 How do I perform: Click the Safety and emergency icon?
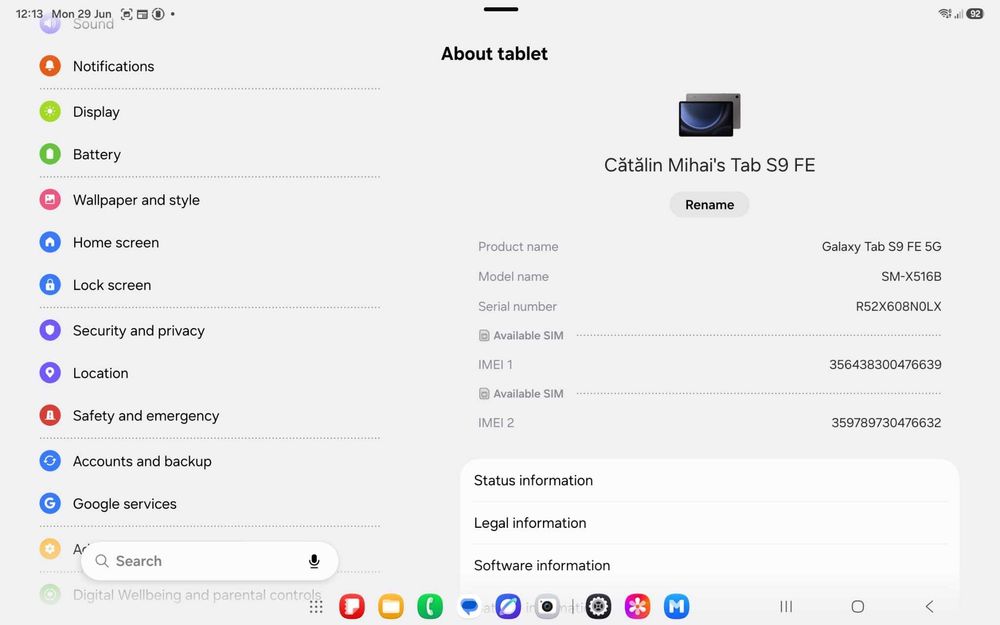[50, 416]
